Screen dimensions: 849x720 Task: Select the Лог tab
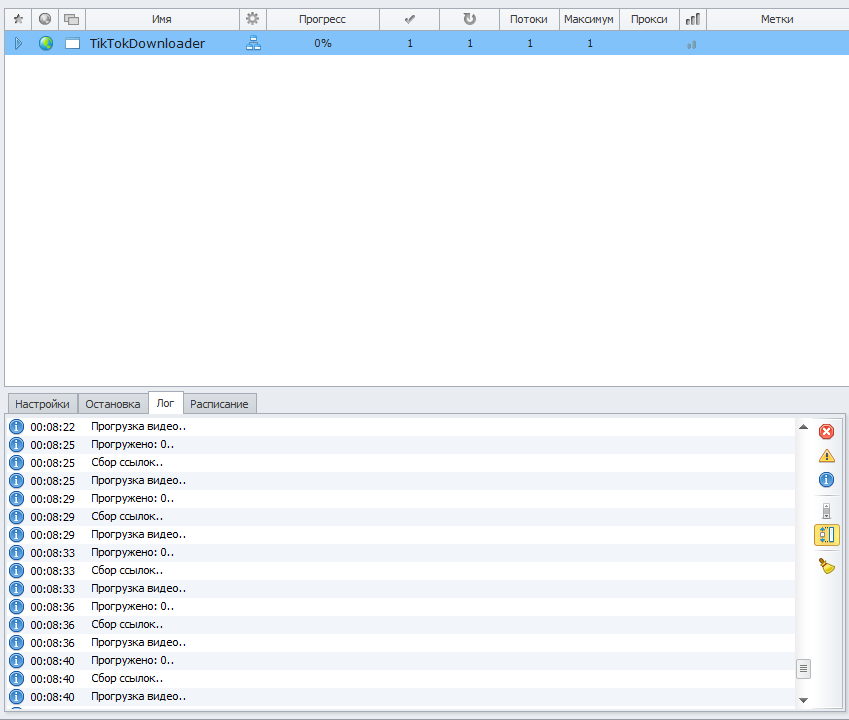point(165,403)
